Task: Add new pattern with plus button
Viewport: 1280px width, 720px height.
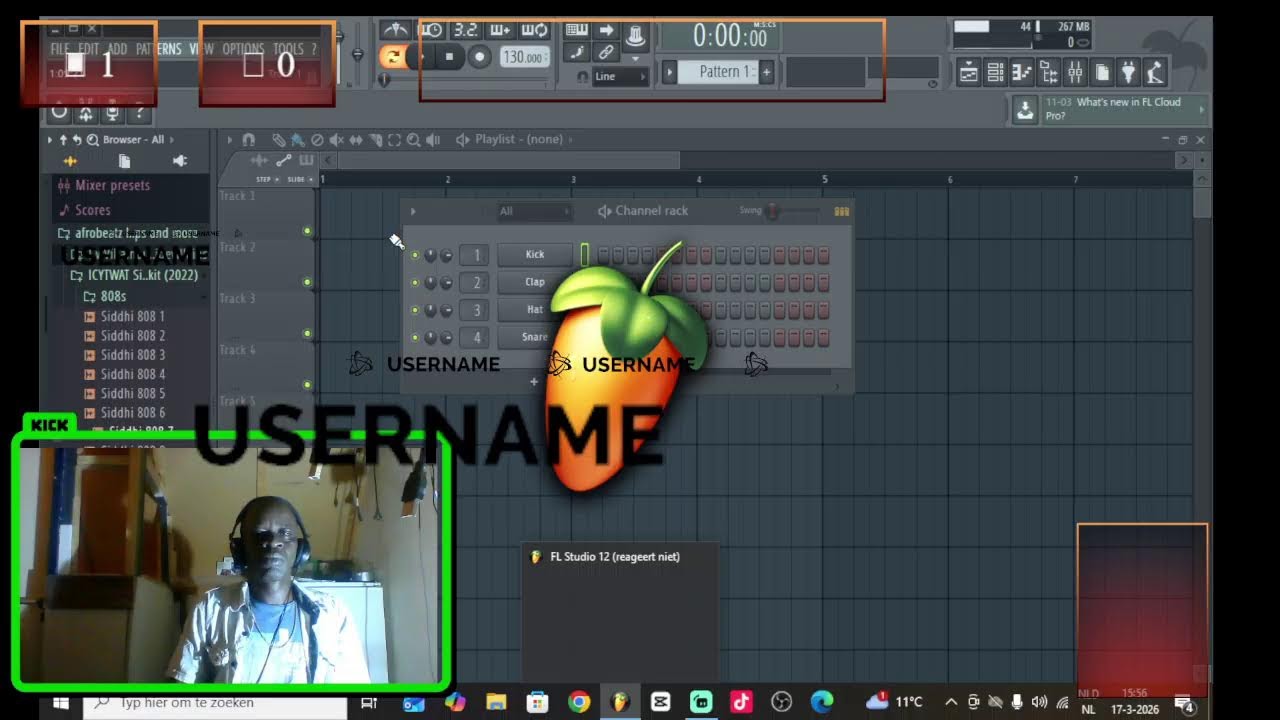Action: pyautogui.click(x=767, y=71)
